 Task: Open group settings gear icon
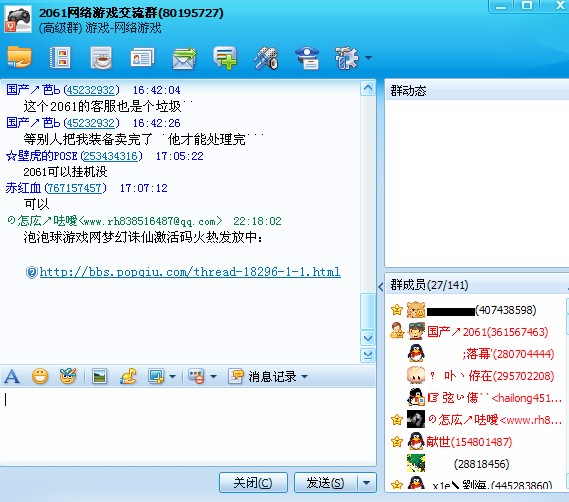coord(347,58)
